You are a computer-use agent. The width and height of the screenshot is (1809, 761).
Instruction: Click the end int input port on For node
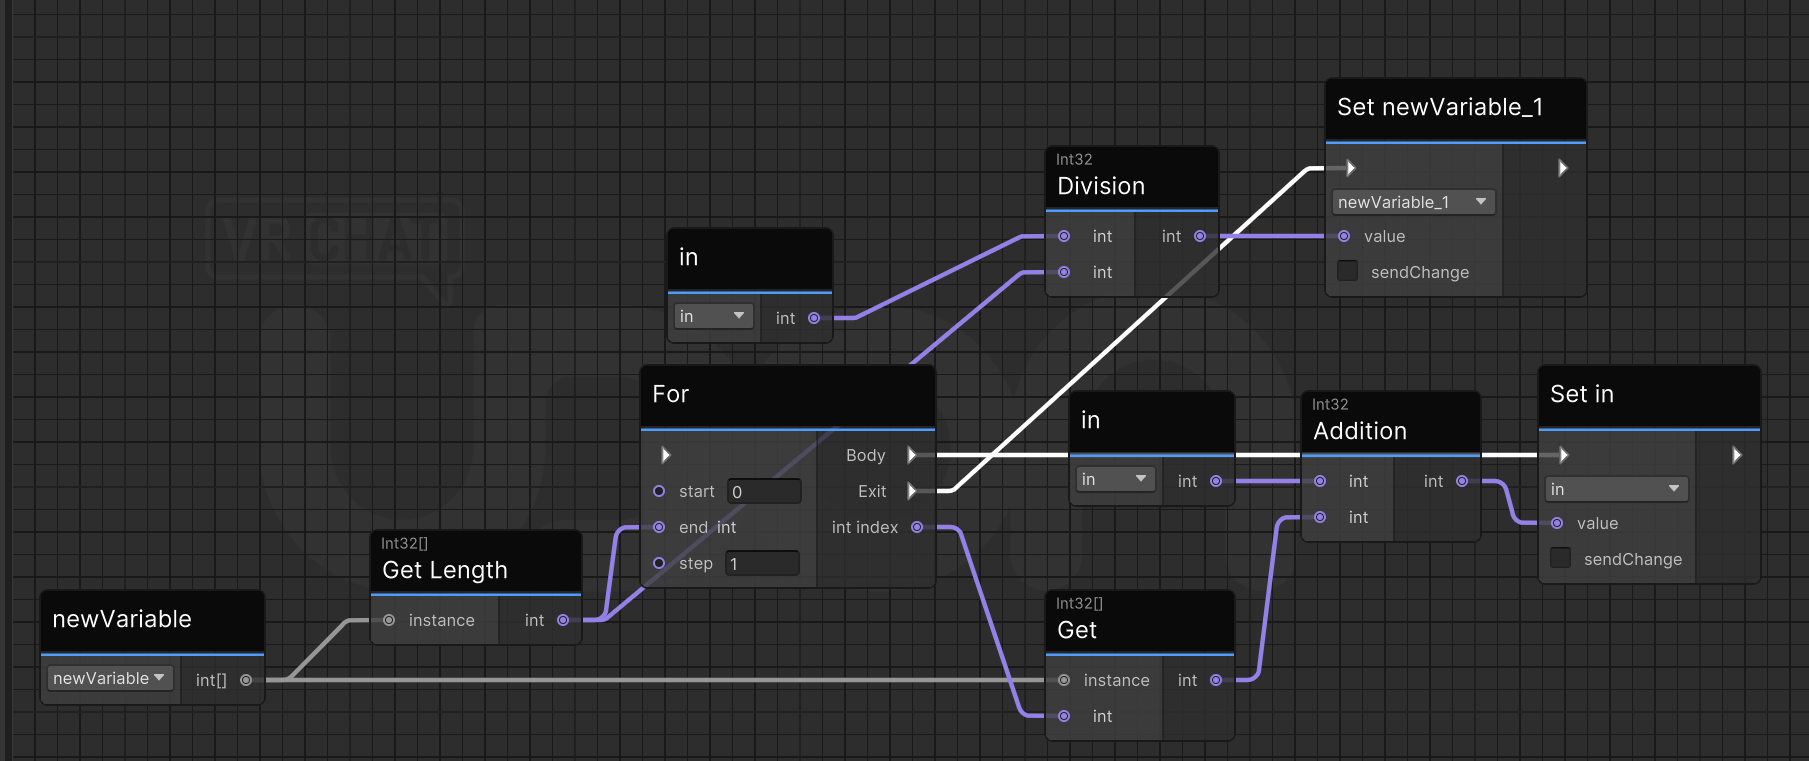point(659,527)
